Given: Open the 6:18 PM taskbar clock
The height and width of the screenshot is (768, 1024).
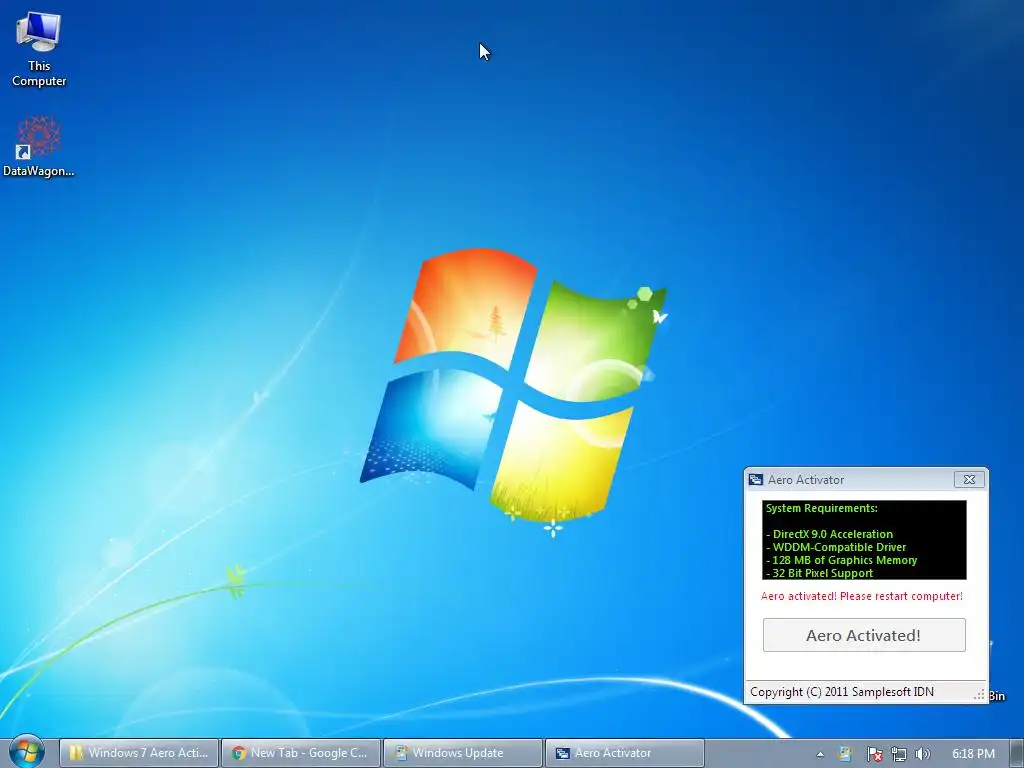Looking at the screenshot, I should [x=973, y=754].
